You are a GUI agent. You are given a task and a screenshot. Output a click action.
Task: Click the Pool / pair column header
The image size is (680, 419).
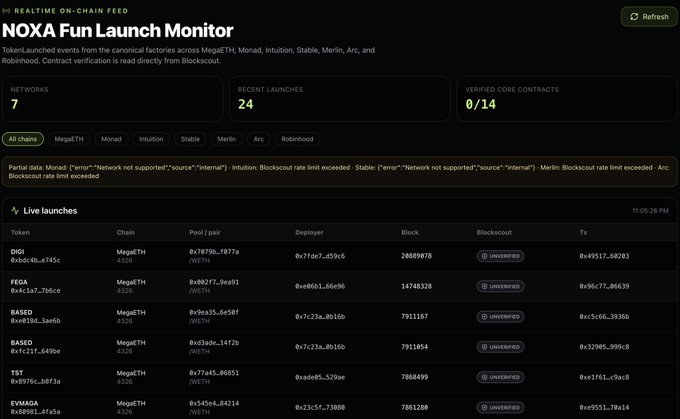coord(205,232)
